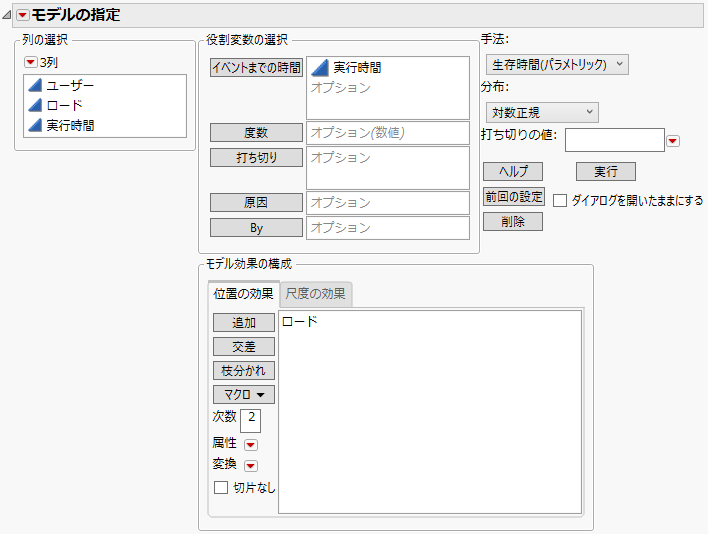Click the By role button

pyautogui.click(x=256, y=228)
